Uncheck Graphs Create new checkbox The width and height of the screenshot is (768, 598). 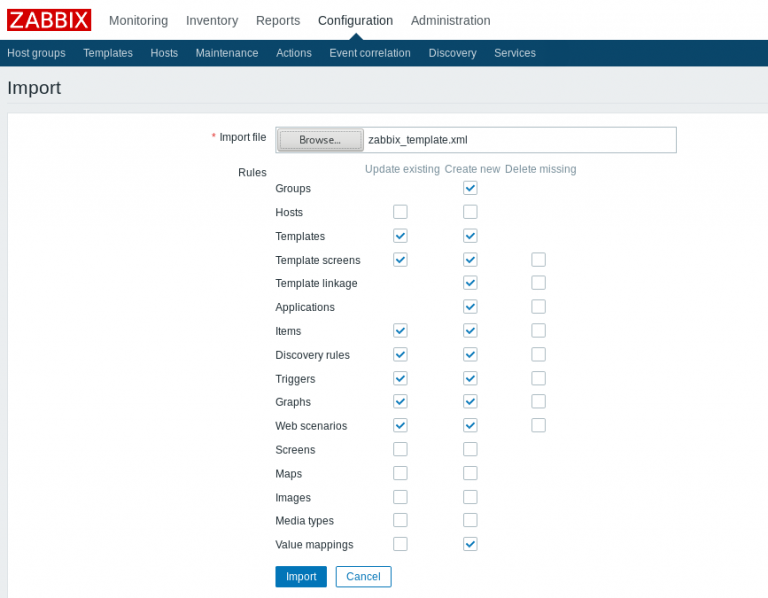pyautogui.click(x=470, y=402)
